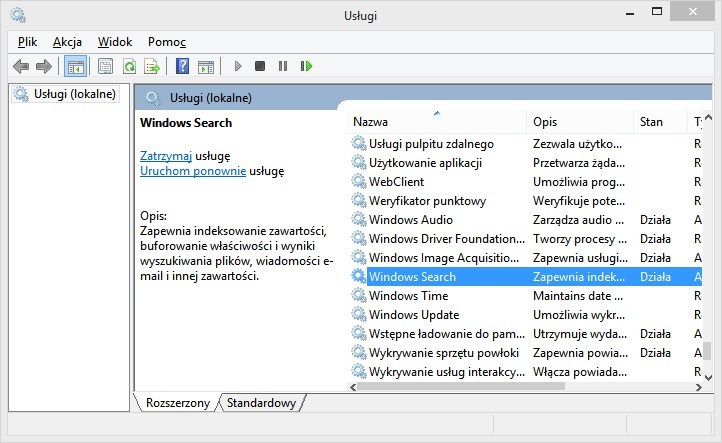
Task: Refresh the services list
Action: [129, 66]
